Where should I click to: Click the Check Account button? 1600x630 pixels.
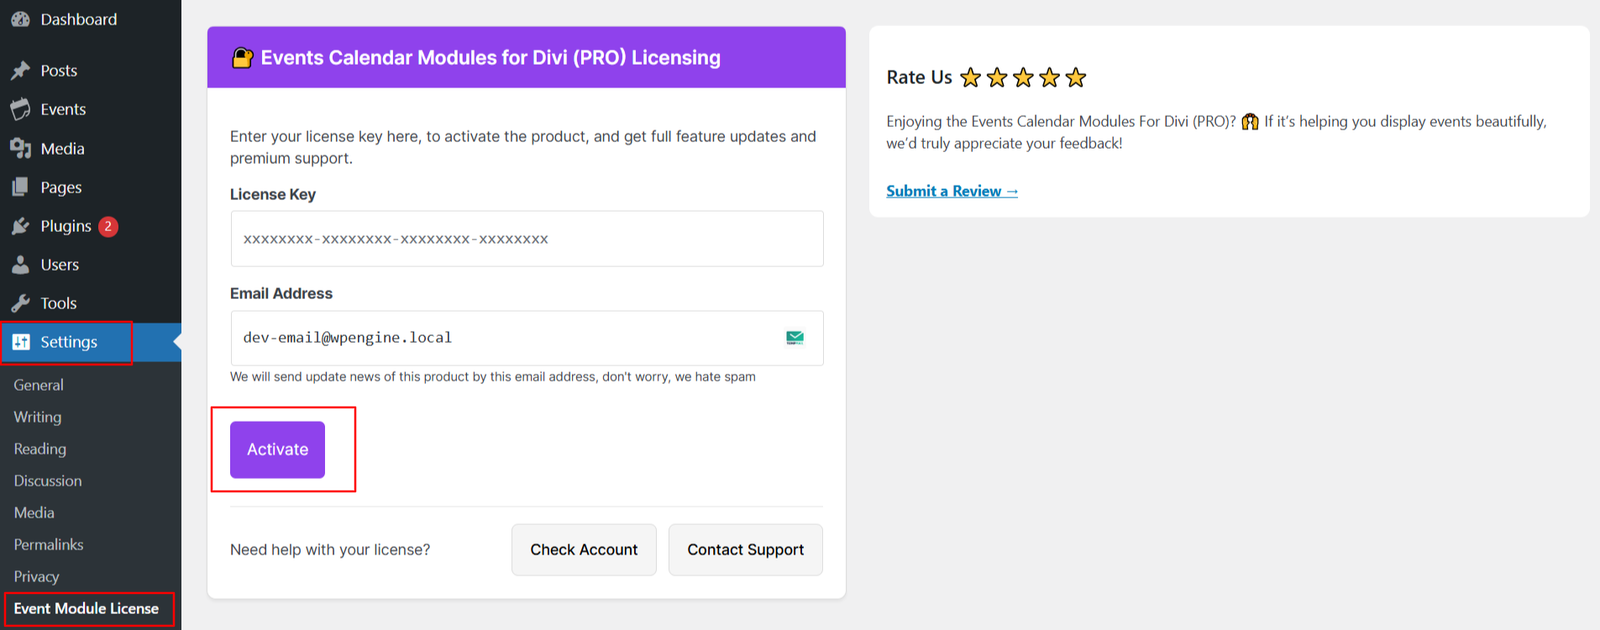pyautogui.click(x=584, y=550)
